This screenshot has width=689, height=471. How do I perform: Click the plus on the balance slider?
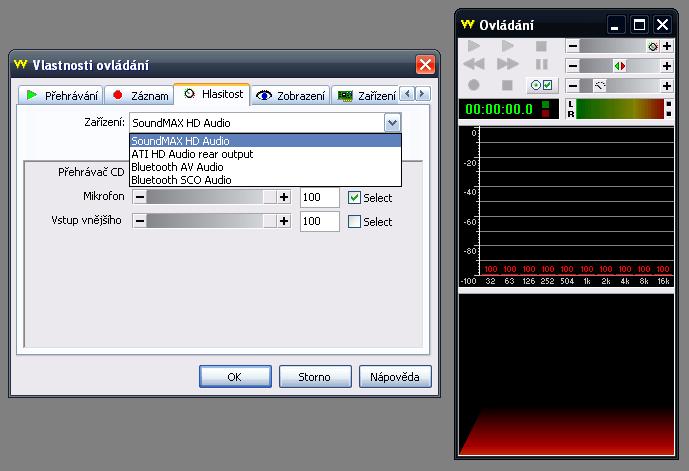pyautogui.click(x=667, y=66)
